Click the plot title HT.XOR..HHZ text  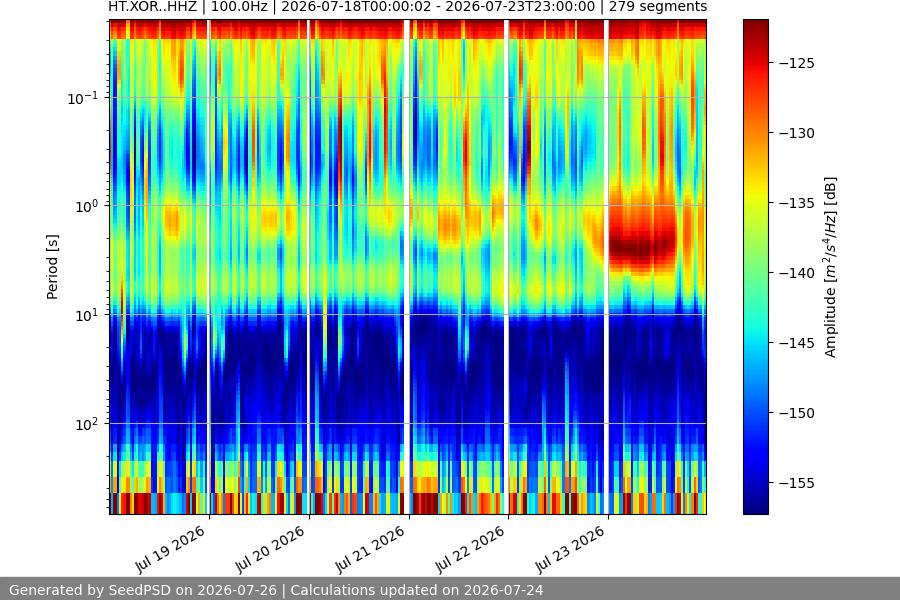click(408, 7)
